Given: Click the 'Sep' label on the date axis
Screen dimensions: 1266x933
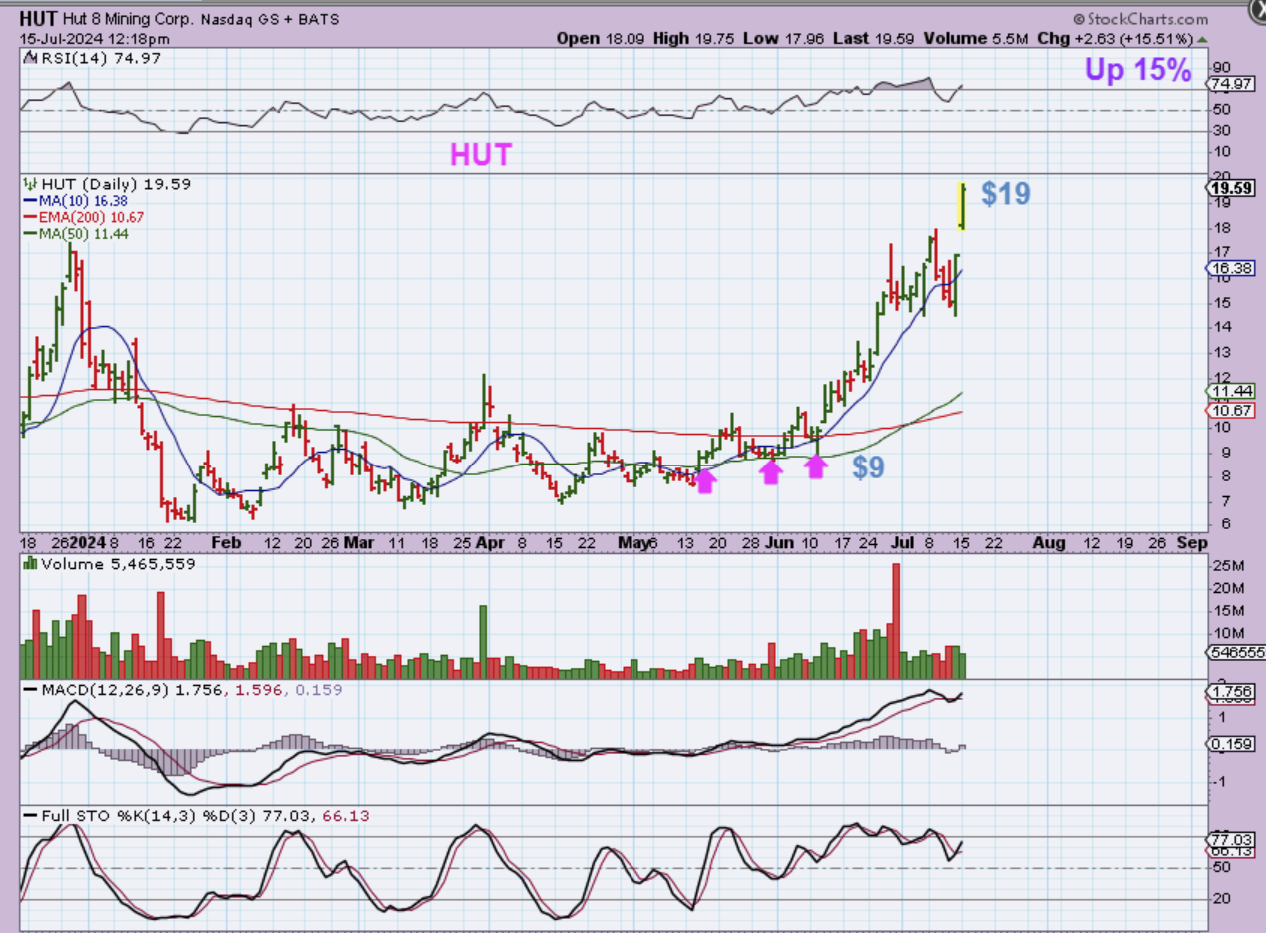Looking at the screenshot, I should (1192, 542).
